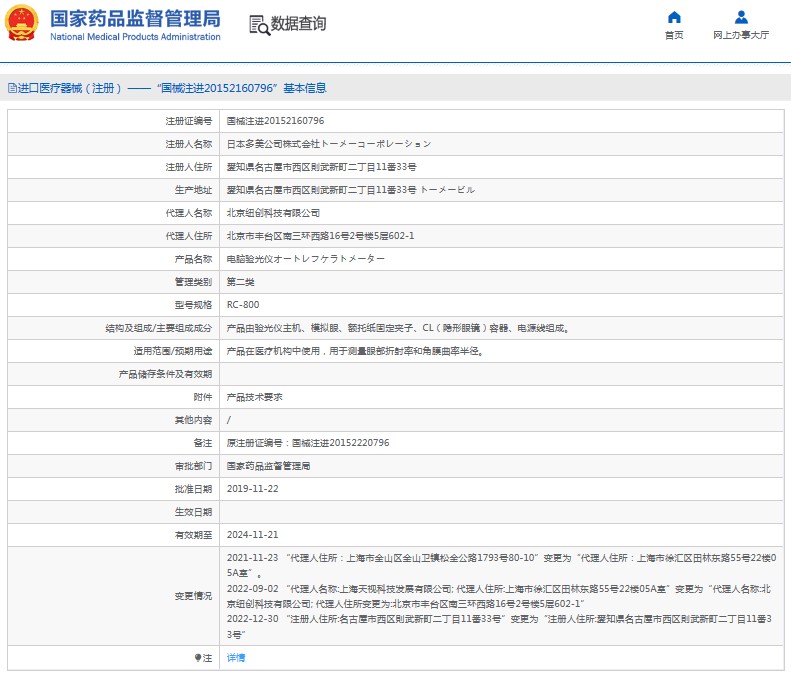The width and height of the screenshot is (791, 677).
Task: Click the 注册人名称 label
Action: (189, 144)
